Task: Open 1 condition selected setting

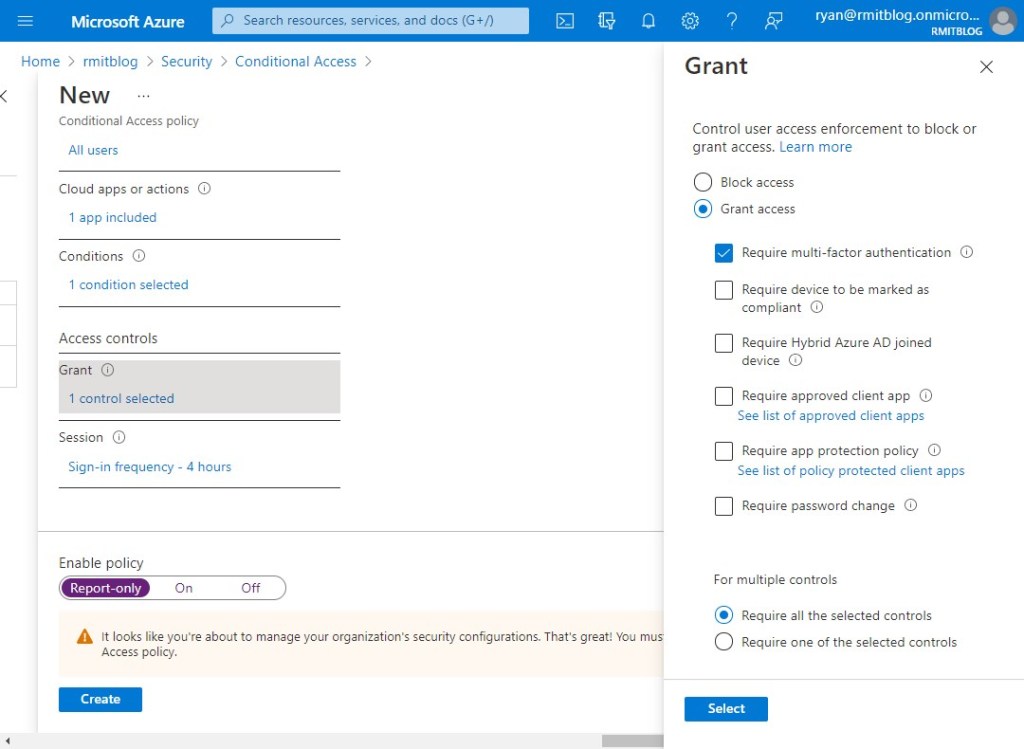Action: pyautogui.click(x=129, y=285)
